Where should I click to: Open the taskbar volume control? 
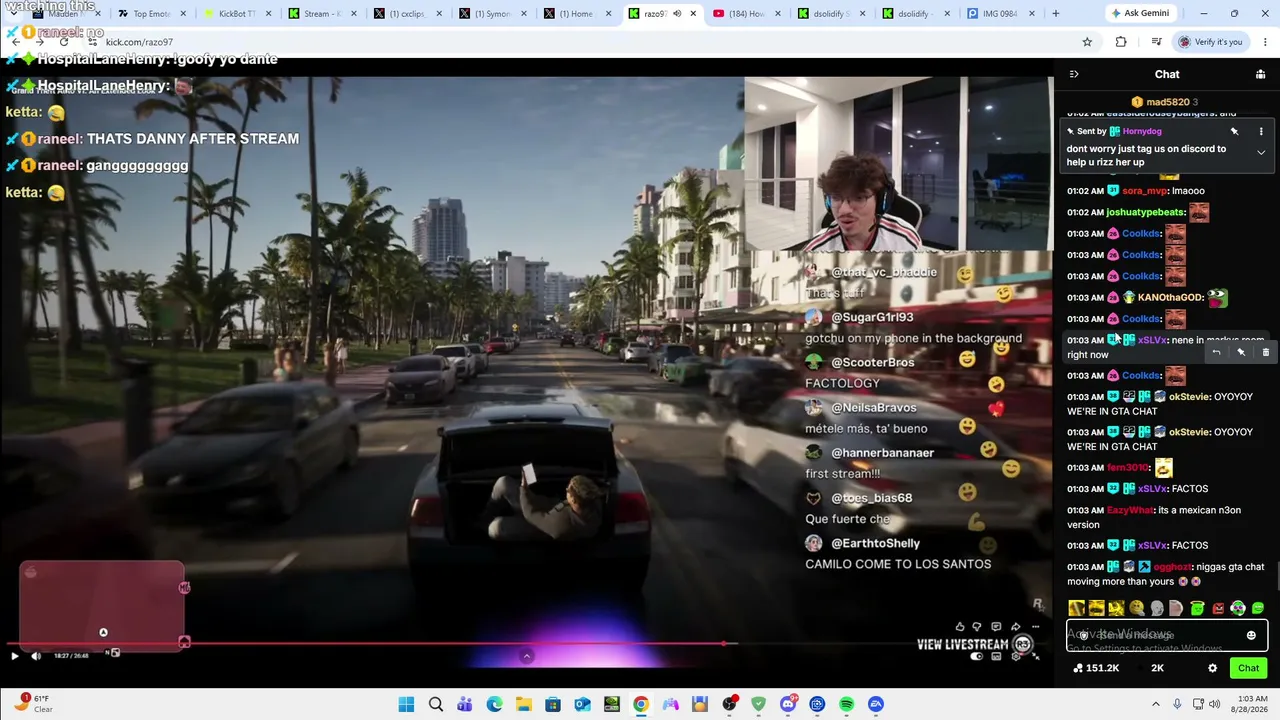pos(1214,704)
